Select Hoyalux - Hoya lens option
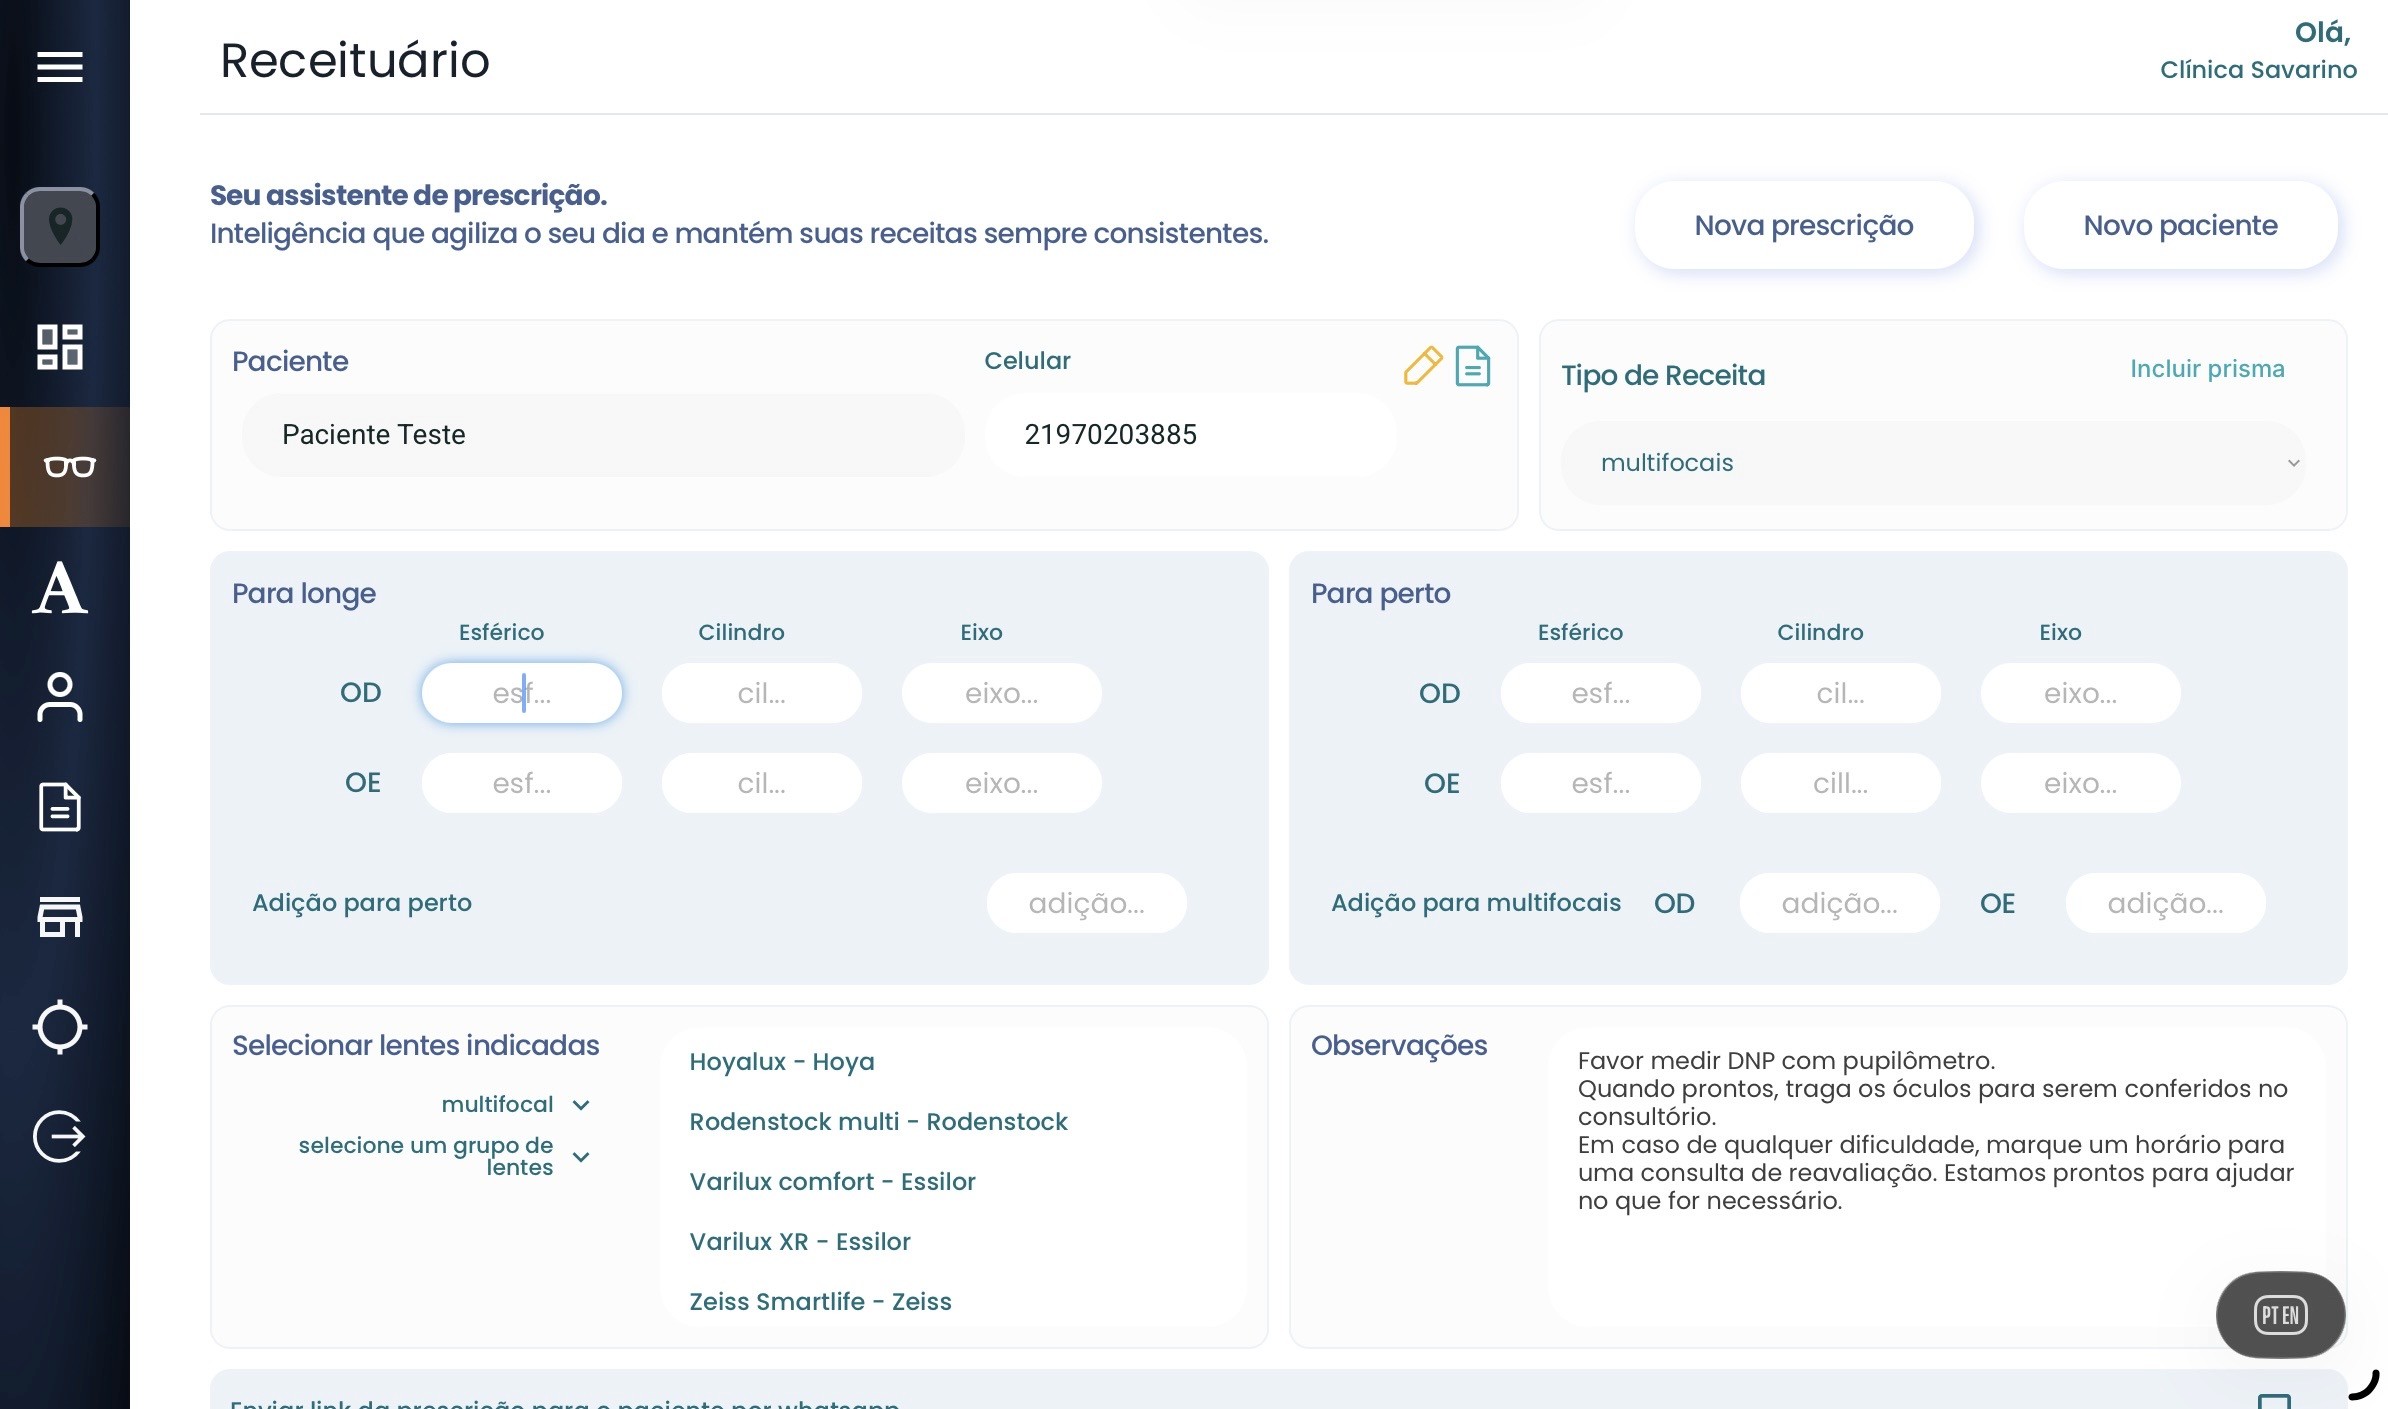 point(782,1061)
